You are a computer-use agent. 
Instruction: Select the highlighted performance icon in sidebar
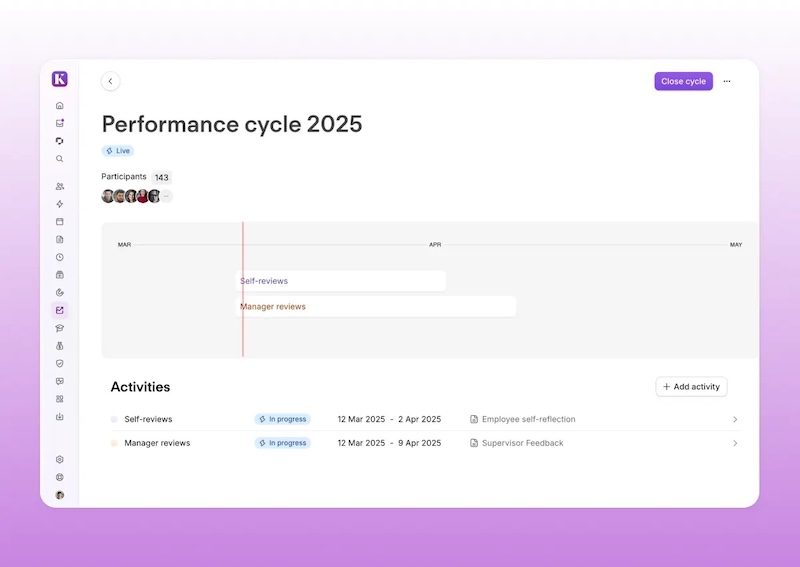60,310
